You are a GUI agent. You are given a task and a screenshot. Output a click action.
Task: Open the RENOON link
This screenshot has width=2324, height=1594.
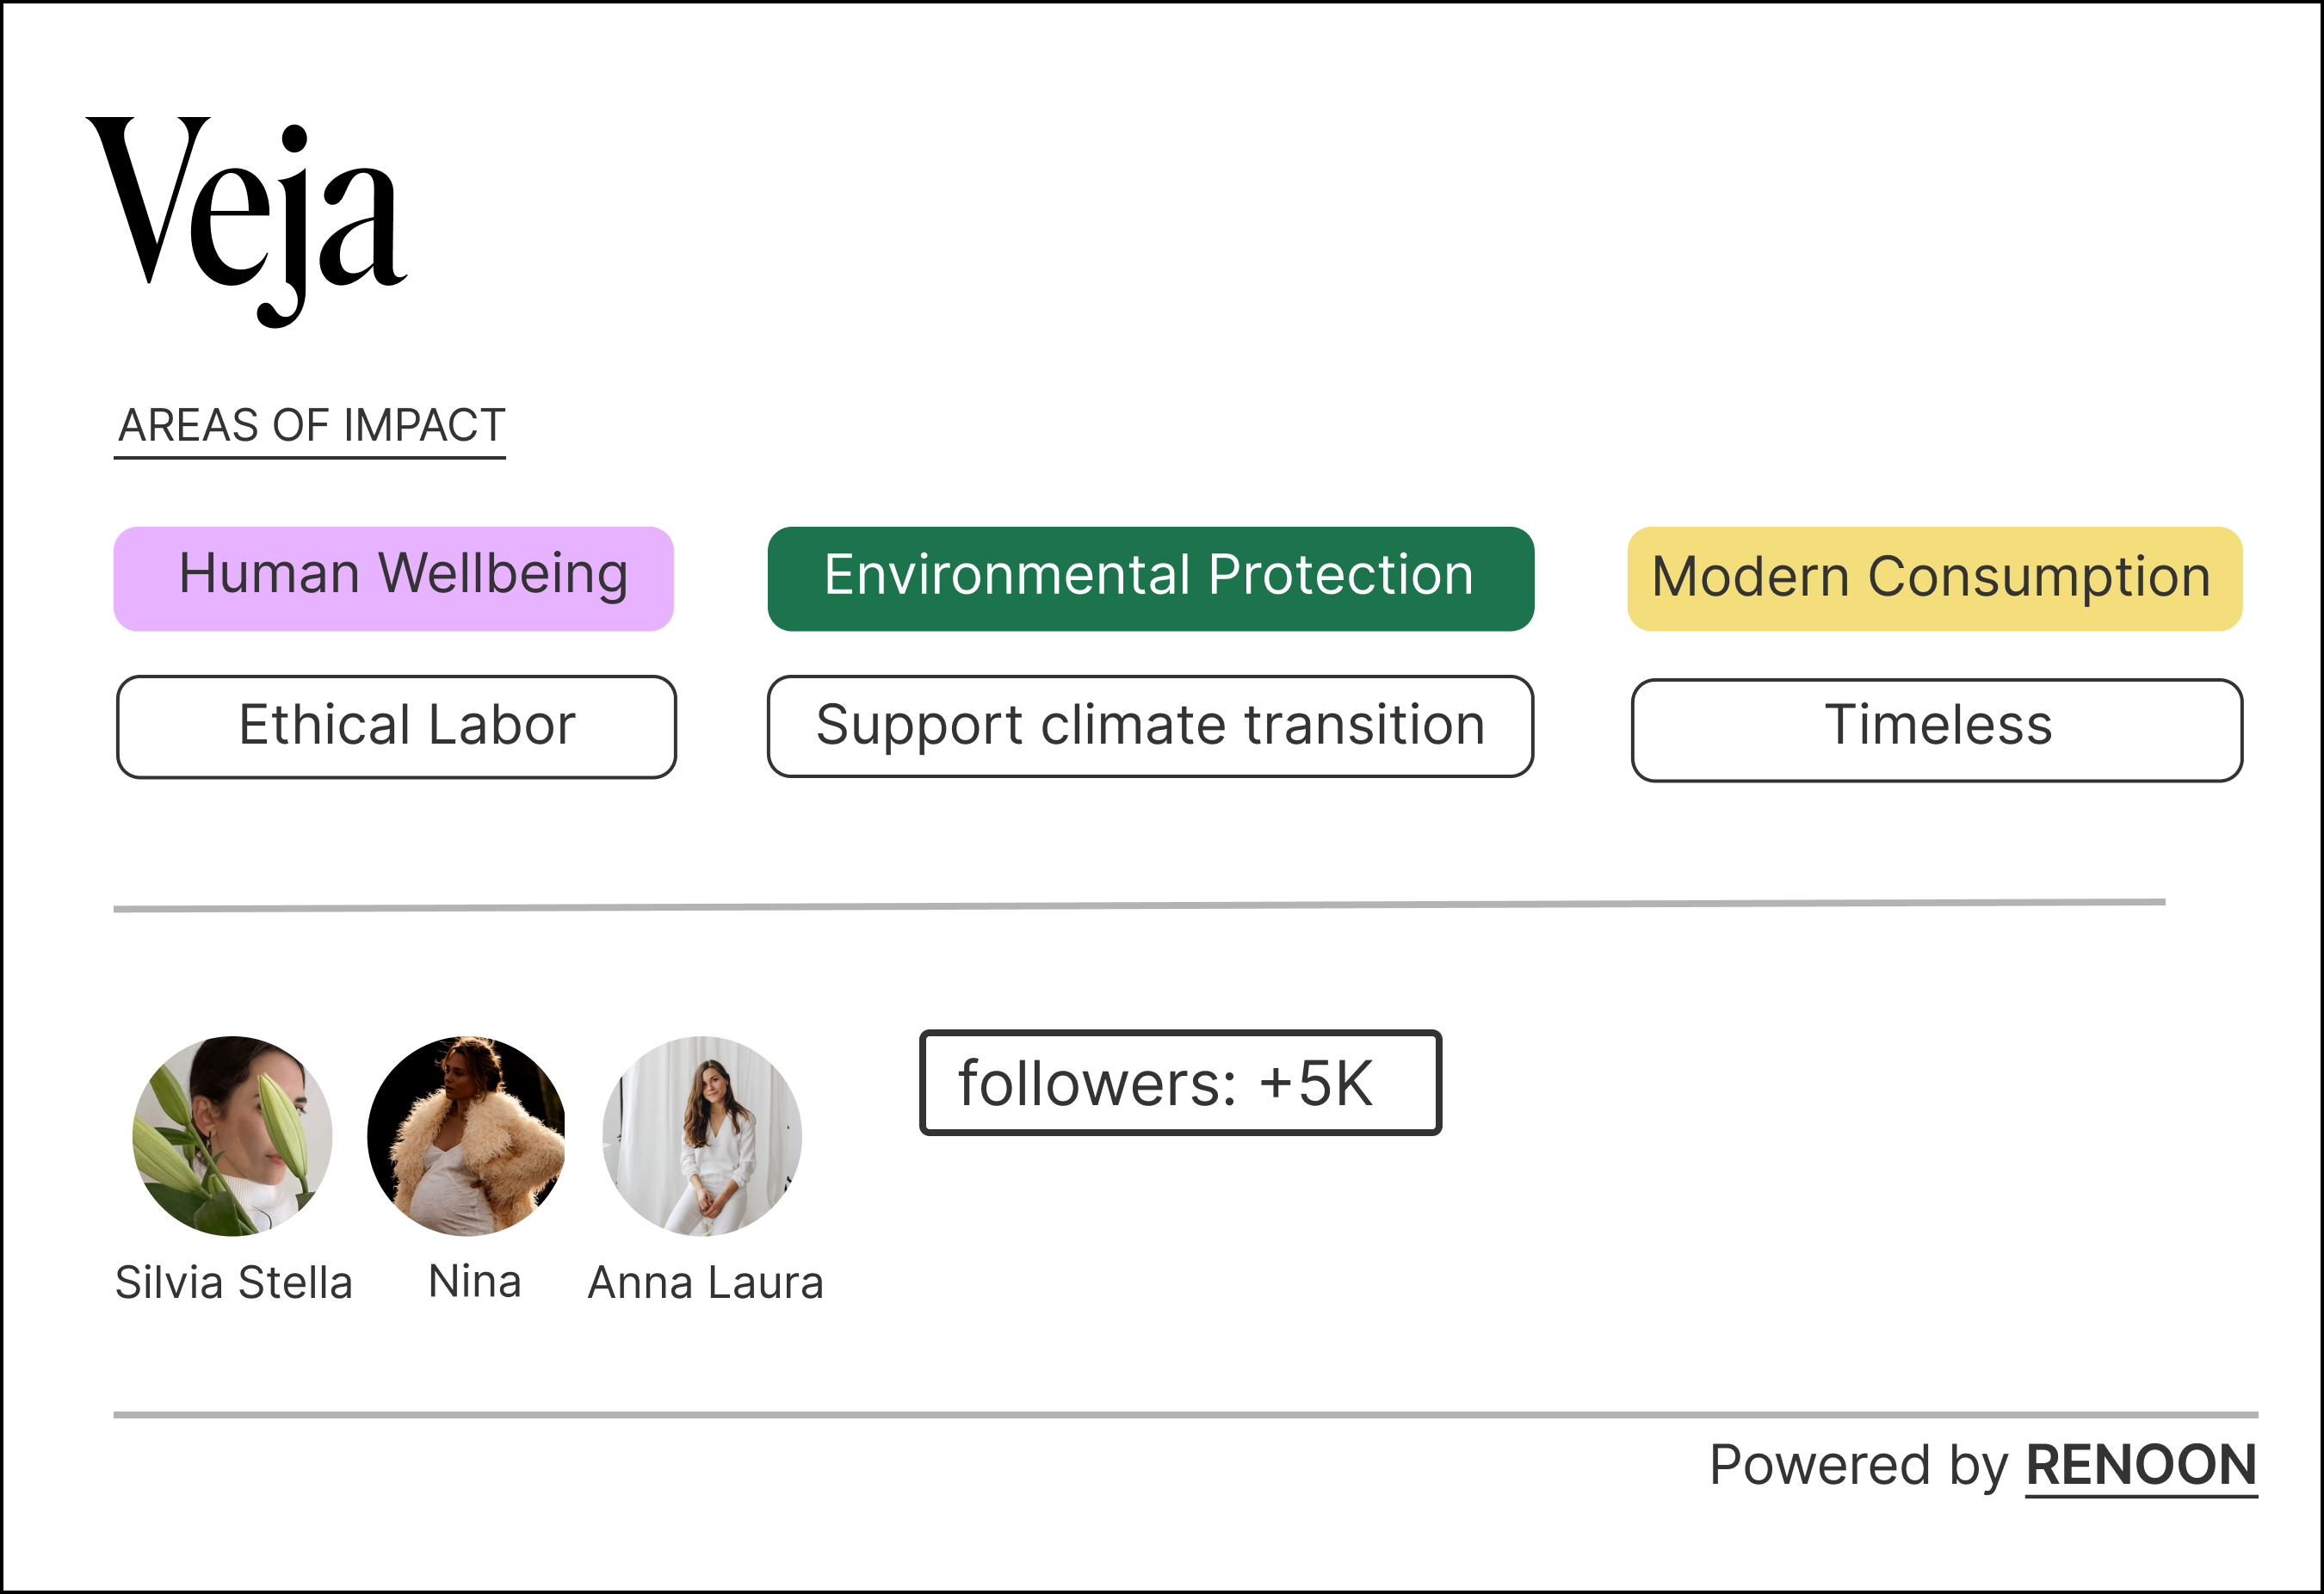[x=2141, y=1466]
